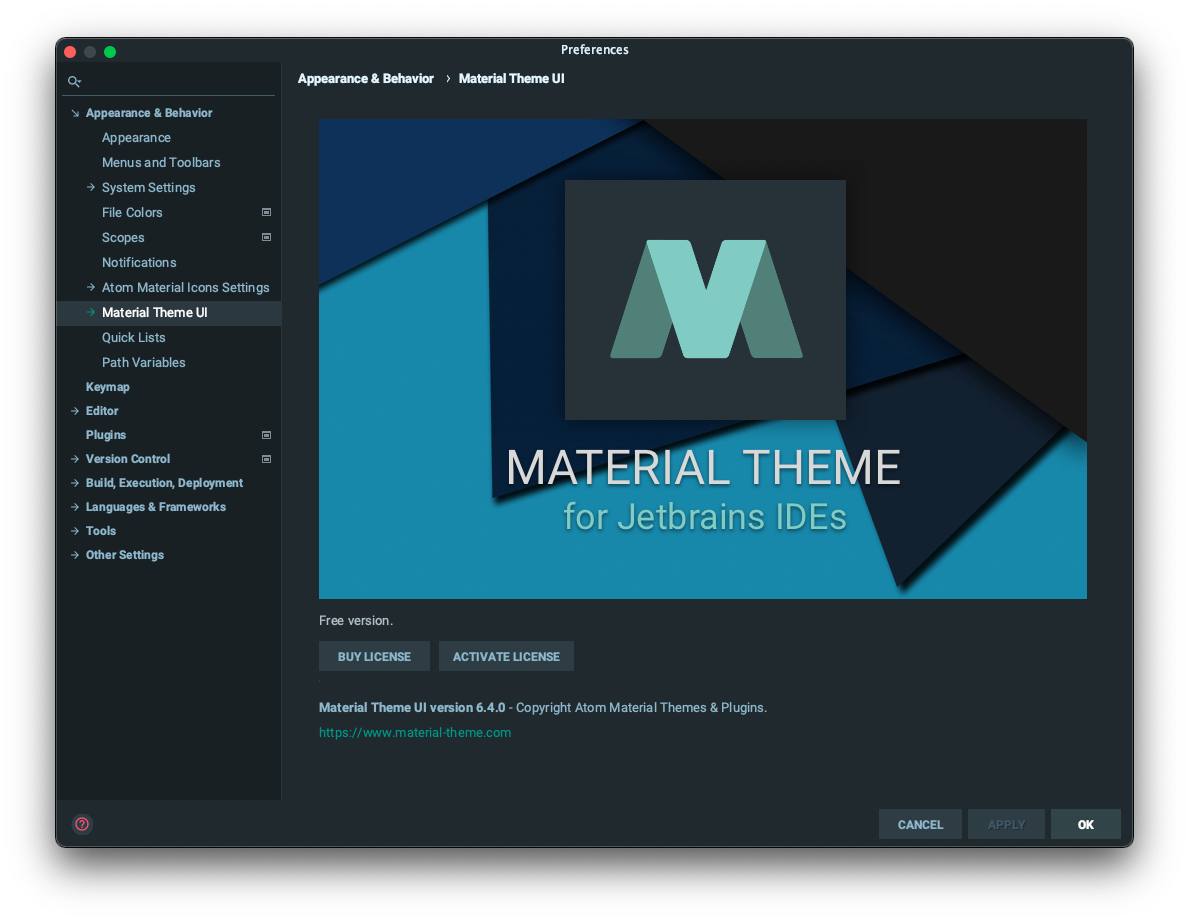Click Appearance & Behavior in breadcrumb
This screenshot has height=921, width=1189.
tap(365, 79)
